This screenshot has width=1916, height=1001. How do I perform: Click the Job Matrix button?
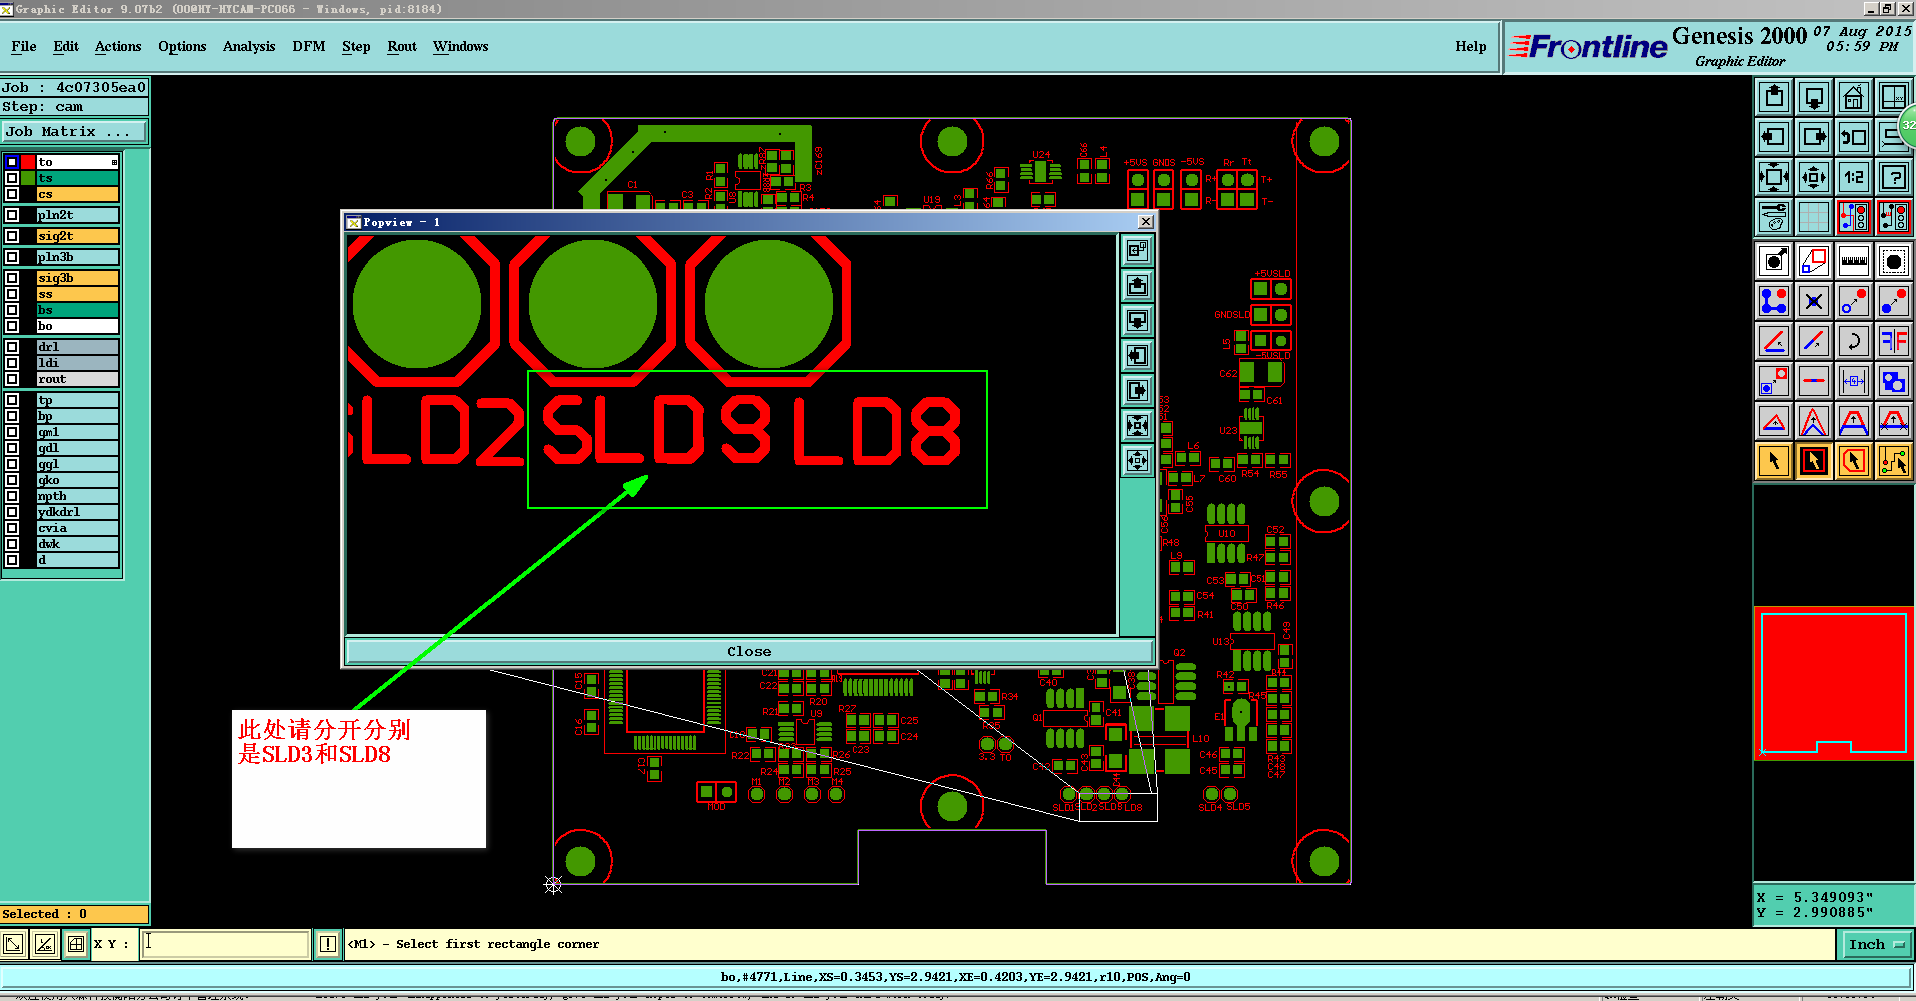click(x=75, y=131)
